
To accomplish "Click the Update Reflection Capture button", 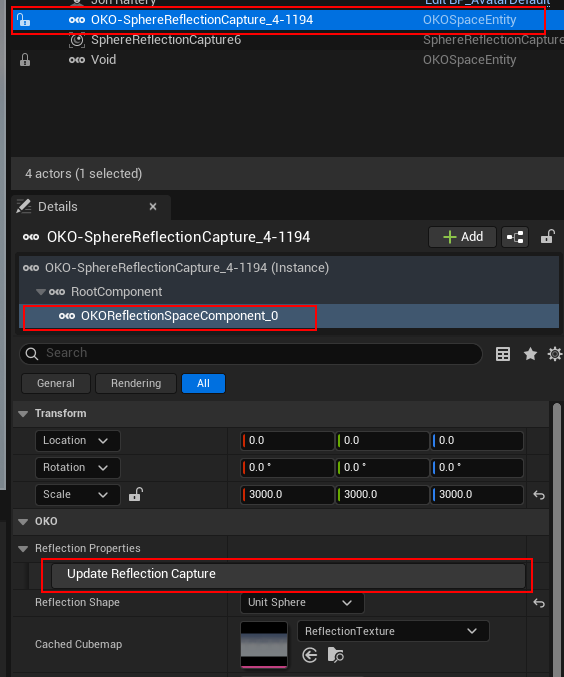I will click(288, 575).
